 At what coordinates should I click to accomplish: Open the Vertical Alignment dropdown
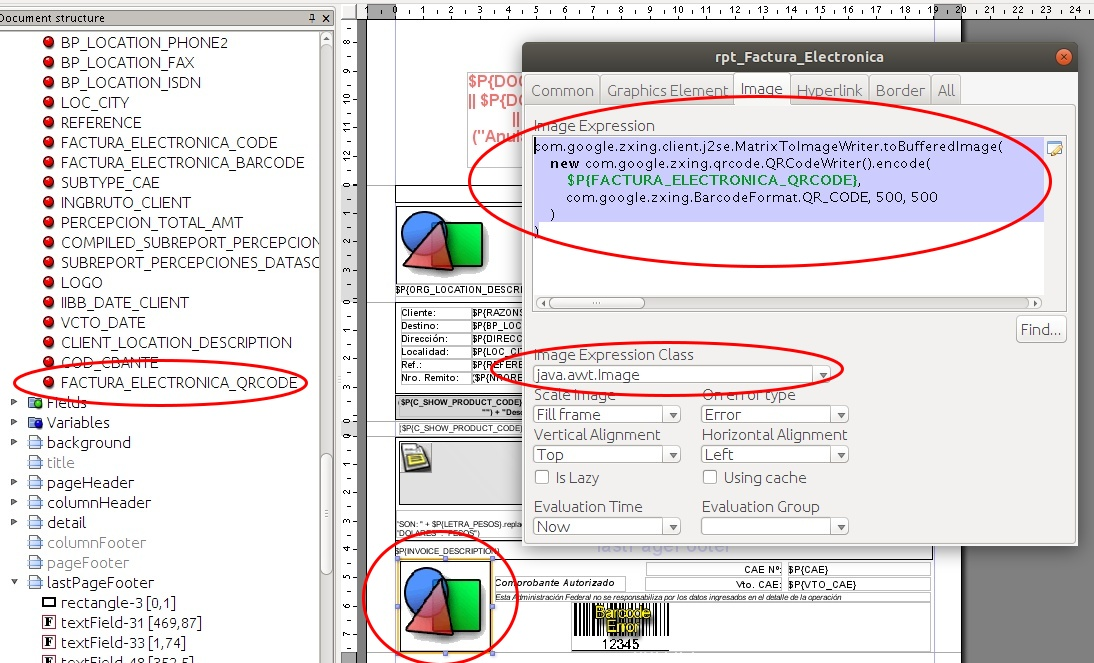click(x=673, y=455)
